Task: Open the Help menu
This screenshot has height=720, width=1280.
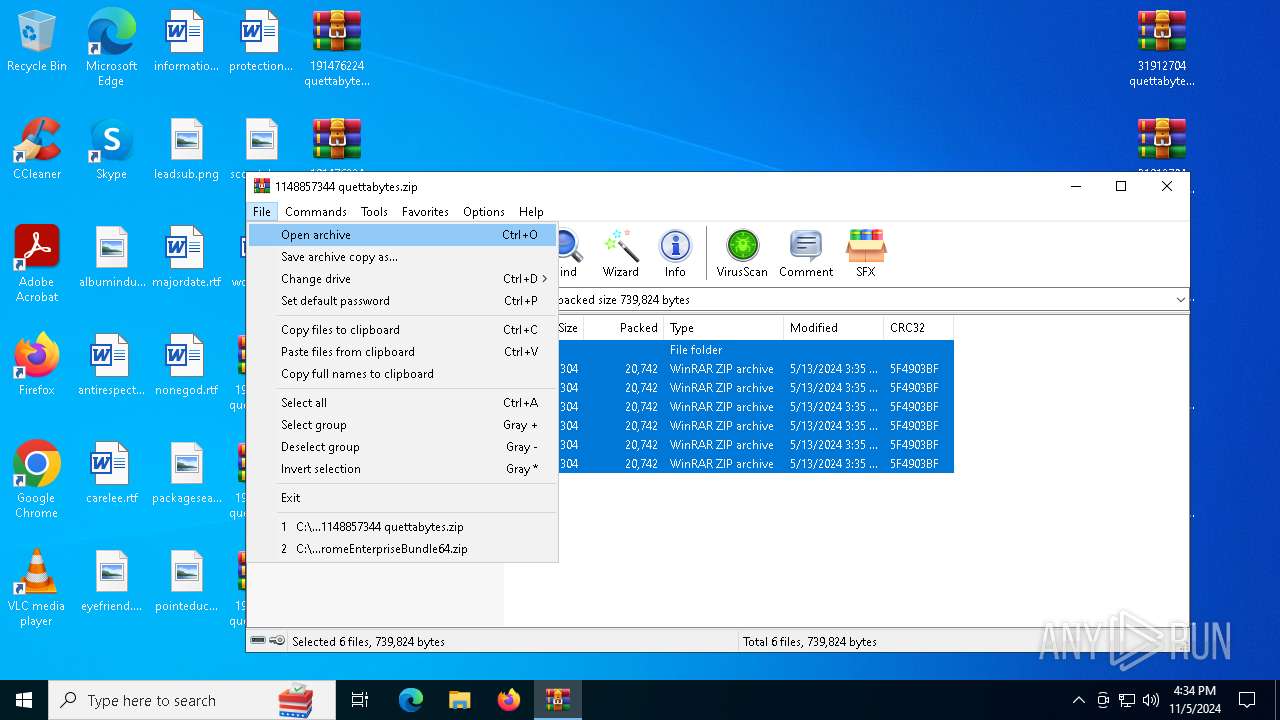Action: (531, 212)
